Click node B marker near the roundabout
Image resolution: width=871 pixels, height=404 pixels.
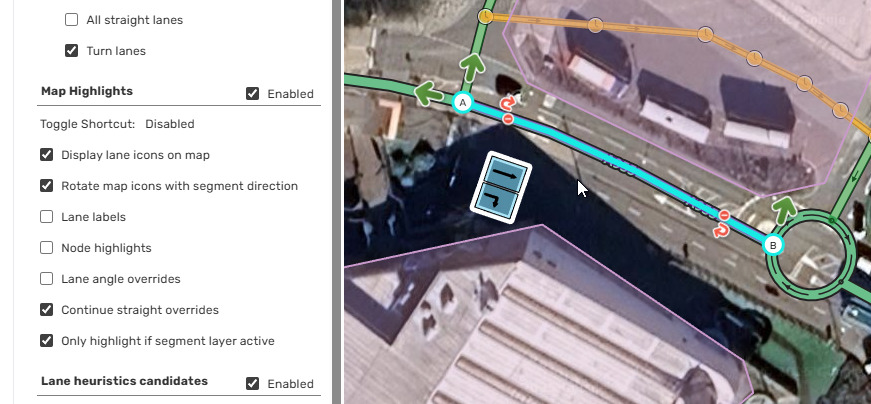[773, 245]
